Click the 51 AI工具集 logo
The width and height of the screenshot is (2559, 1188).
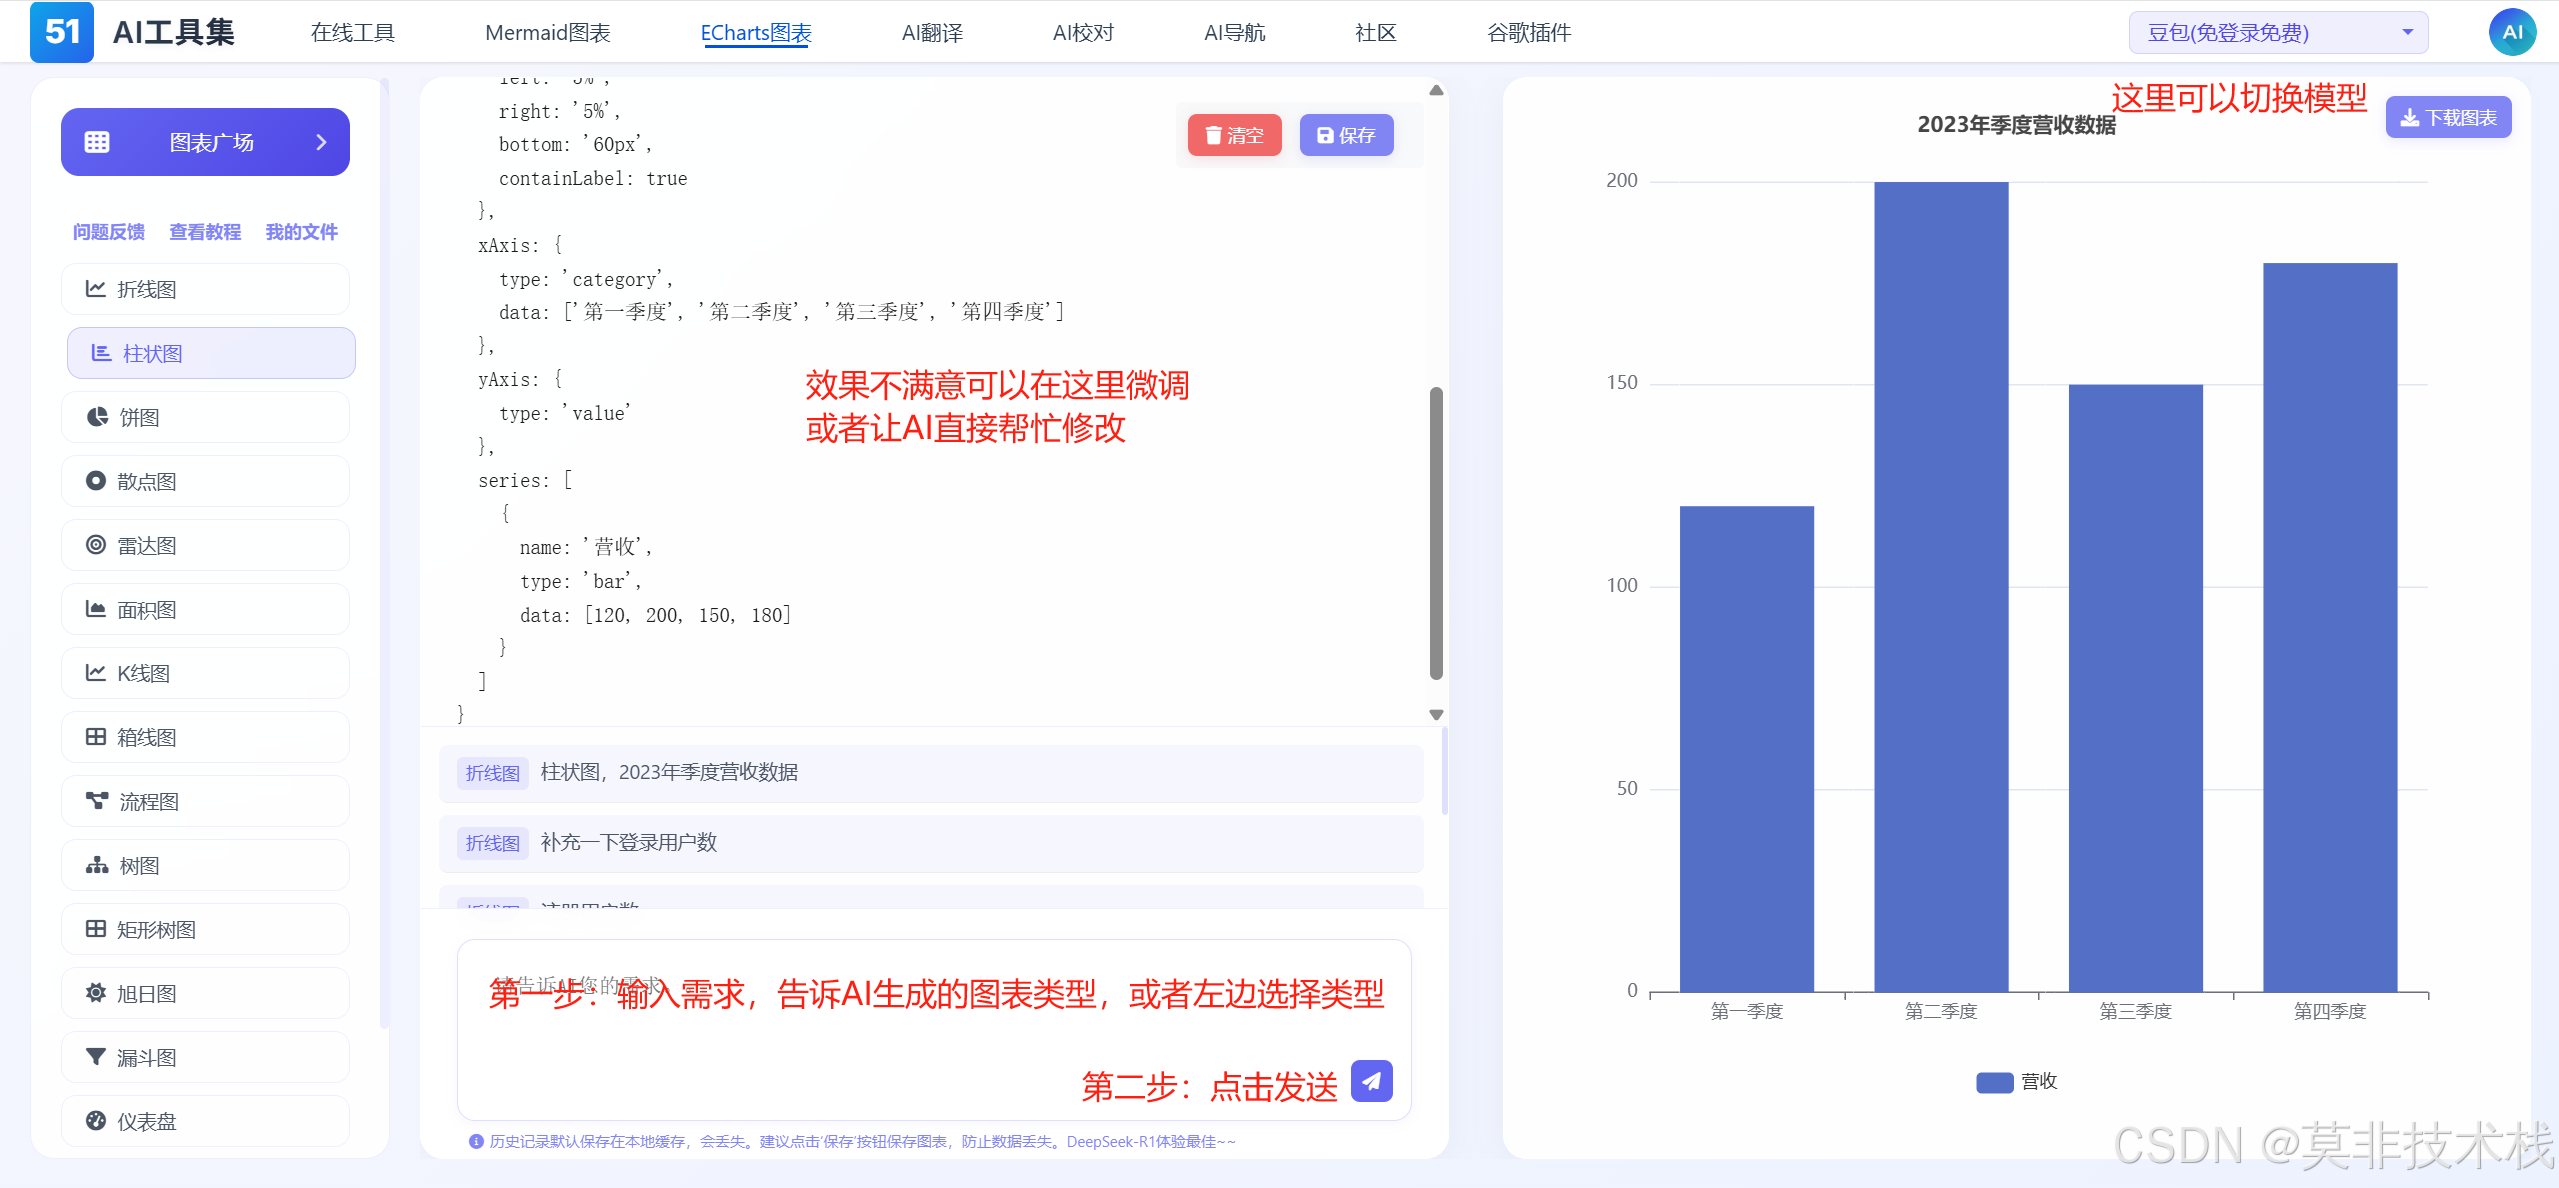tap(62, 32)
